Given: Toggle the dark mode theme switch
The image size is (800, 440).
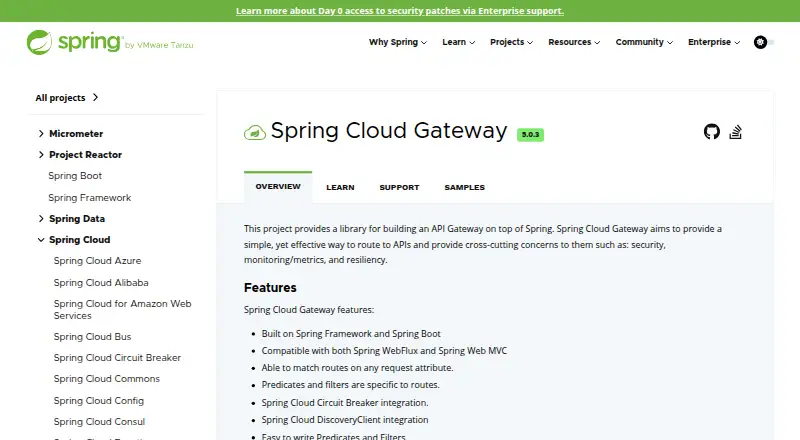Looking at the screenshot, I should pyautogui.click(x=763, y=42).
